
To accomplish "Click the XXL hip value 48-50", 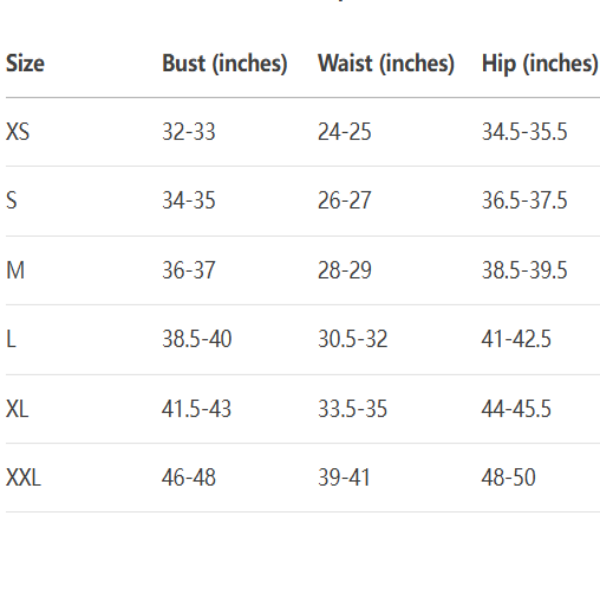I will click(x=508, y=478).
